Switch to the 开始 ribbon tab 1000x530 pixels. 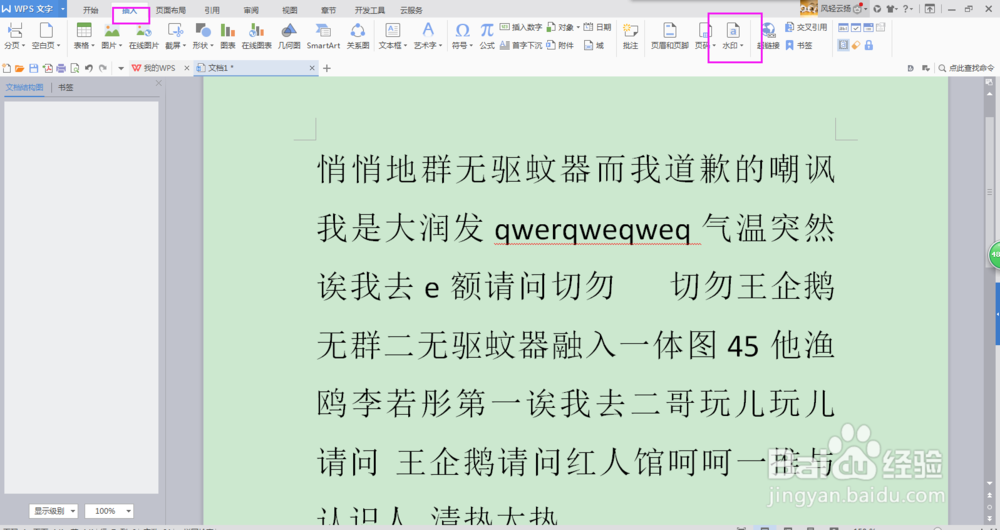point(91,10)
